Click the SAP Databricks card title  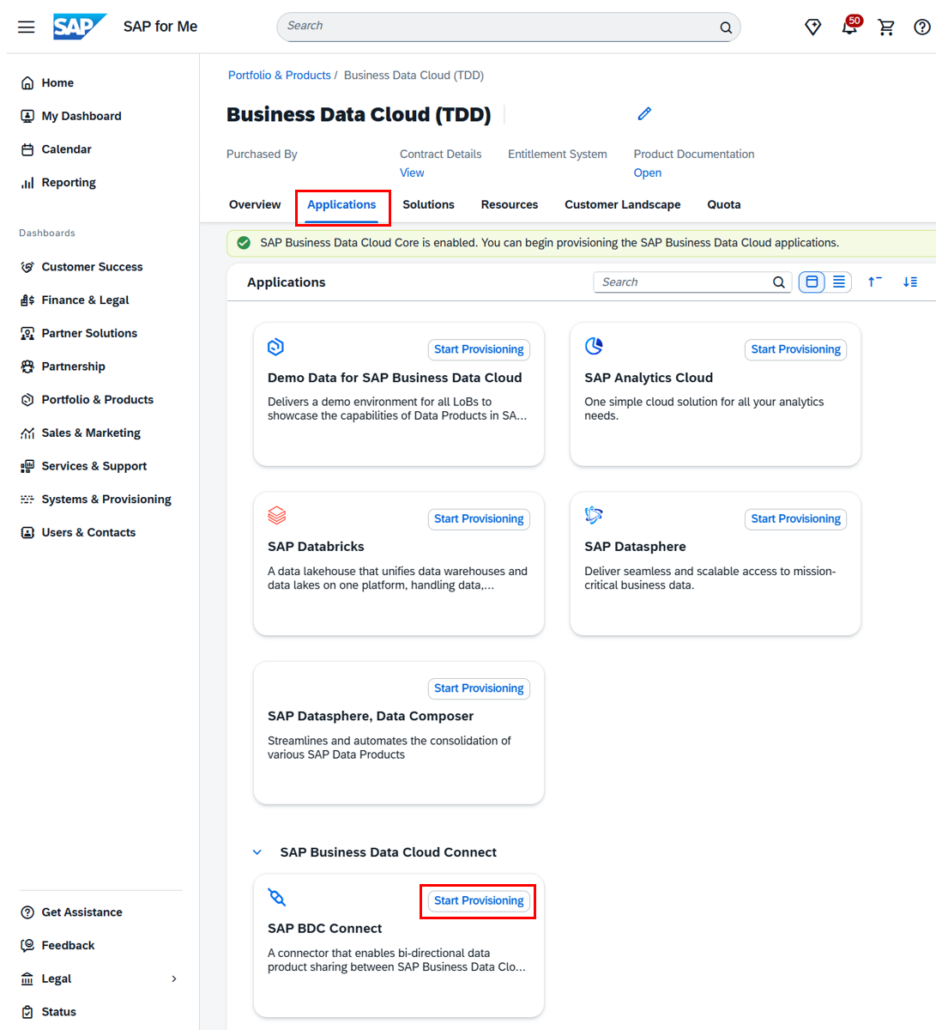pos(315,547)
